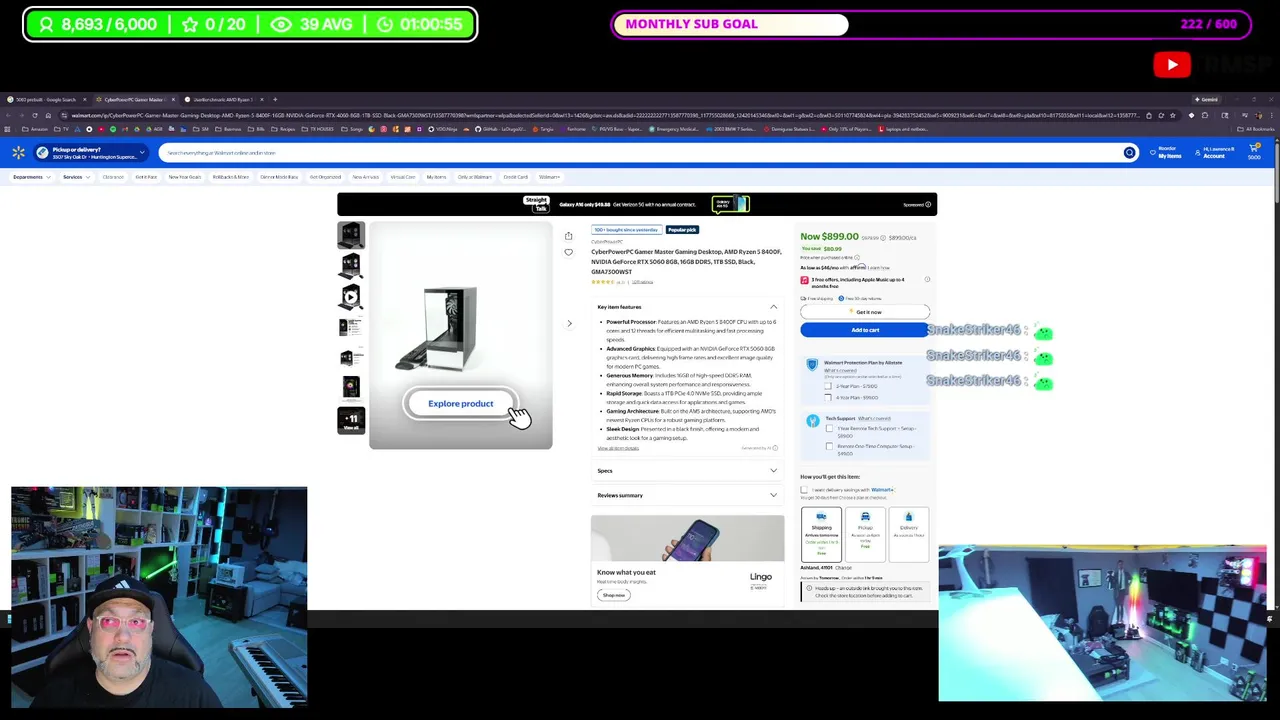Image resolution: width=1280 pixels, height=720 pixels.
Task: Open the Walmart+ nav item
Action: click(x=549, y=177)
